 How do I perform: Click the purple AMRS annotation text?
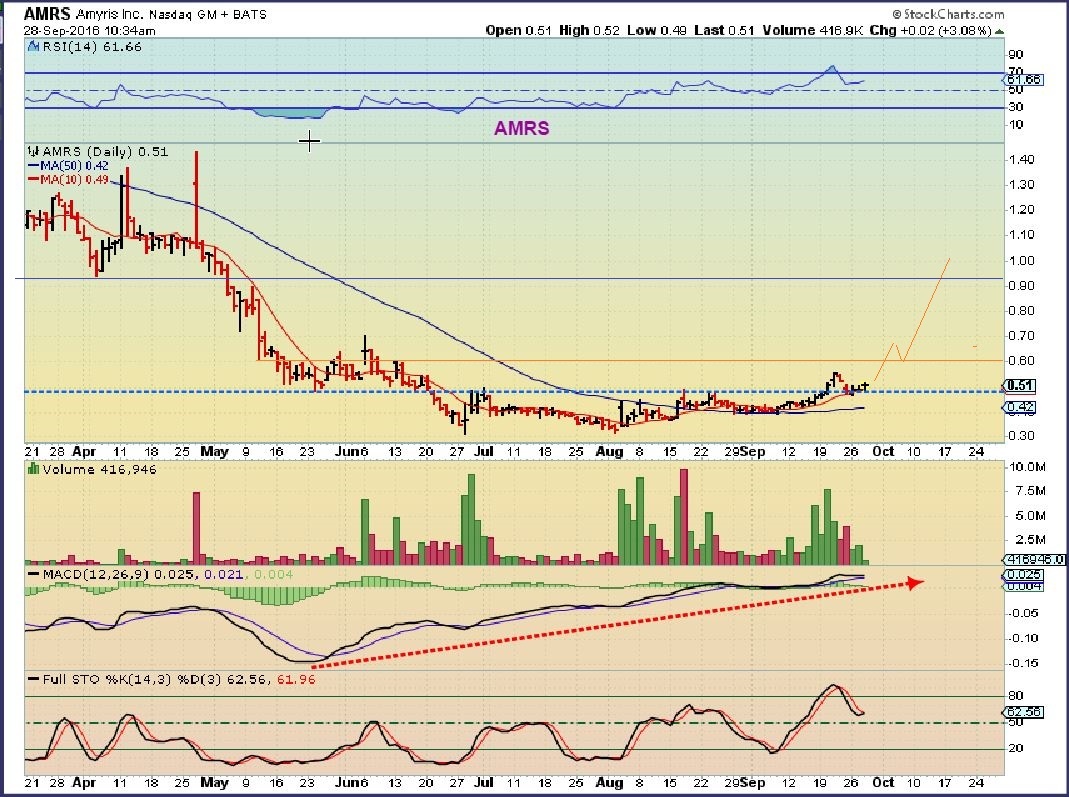pos(521,129)
